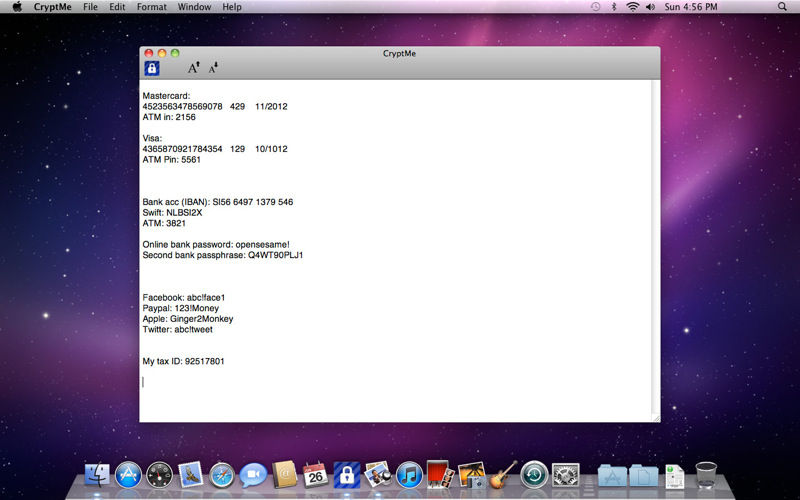Open the Window menu
Screen dimensions: 800x500
[x=194, y=7]
